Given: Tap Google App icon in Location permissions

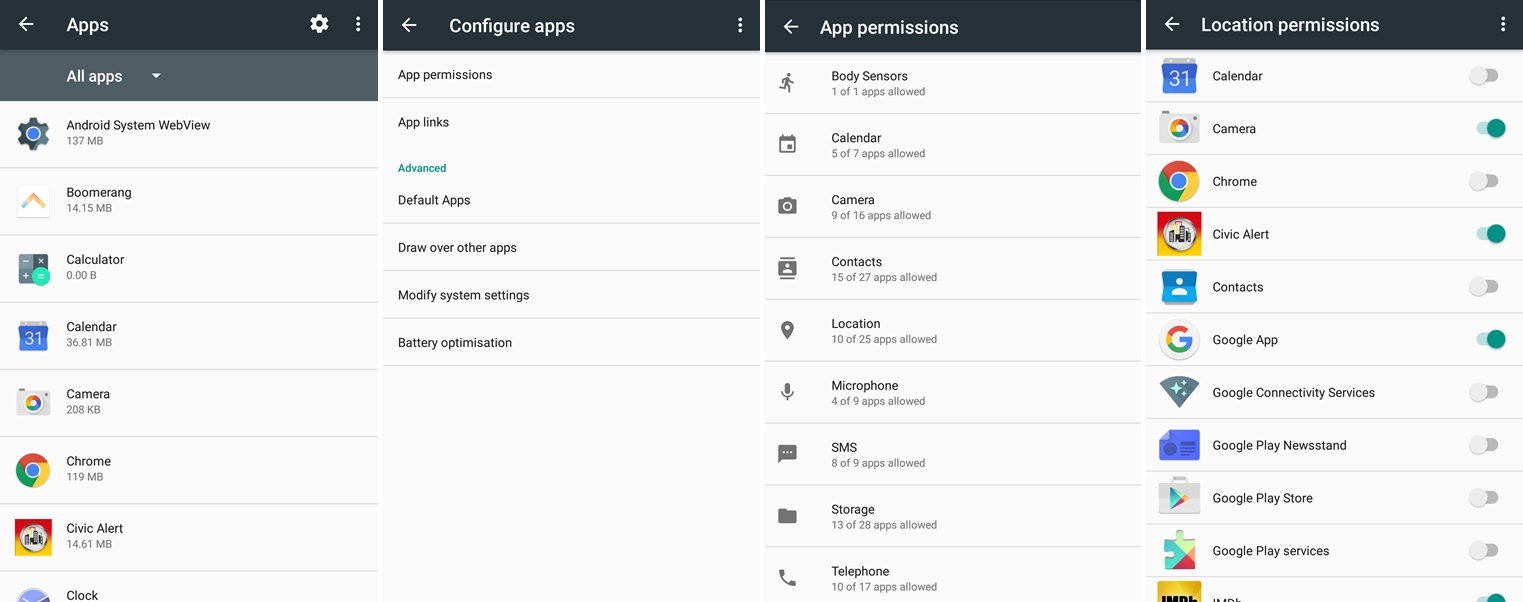Looking at the screenshot, I should pos(1179,340).
